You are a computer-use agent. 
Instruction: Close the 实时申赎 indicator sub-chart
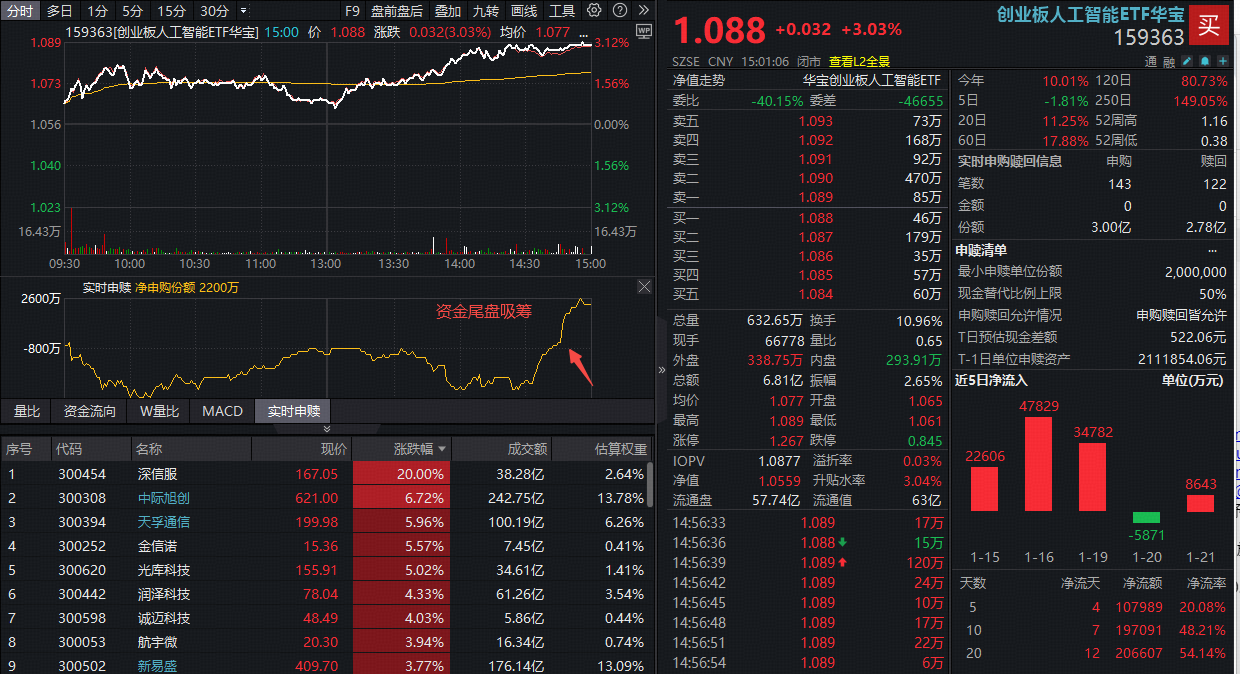(645, 287)
